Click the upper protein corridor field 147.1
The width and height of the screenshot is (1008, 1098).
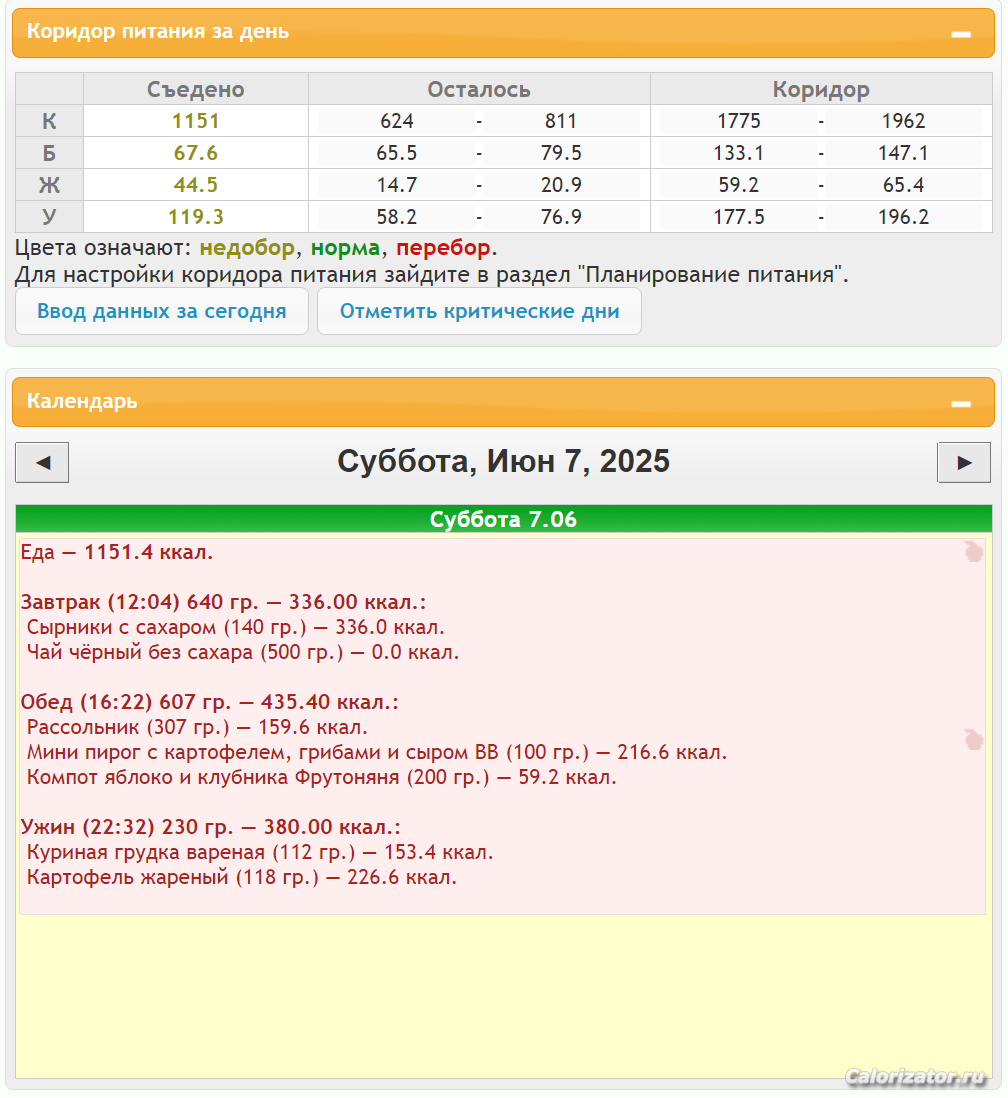click(904, 153)
